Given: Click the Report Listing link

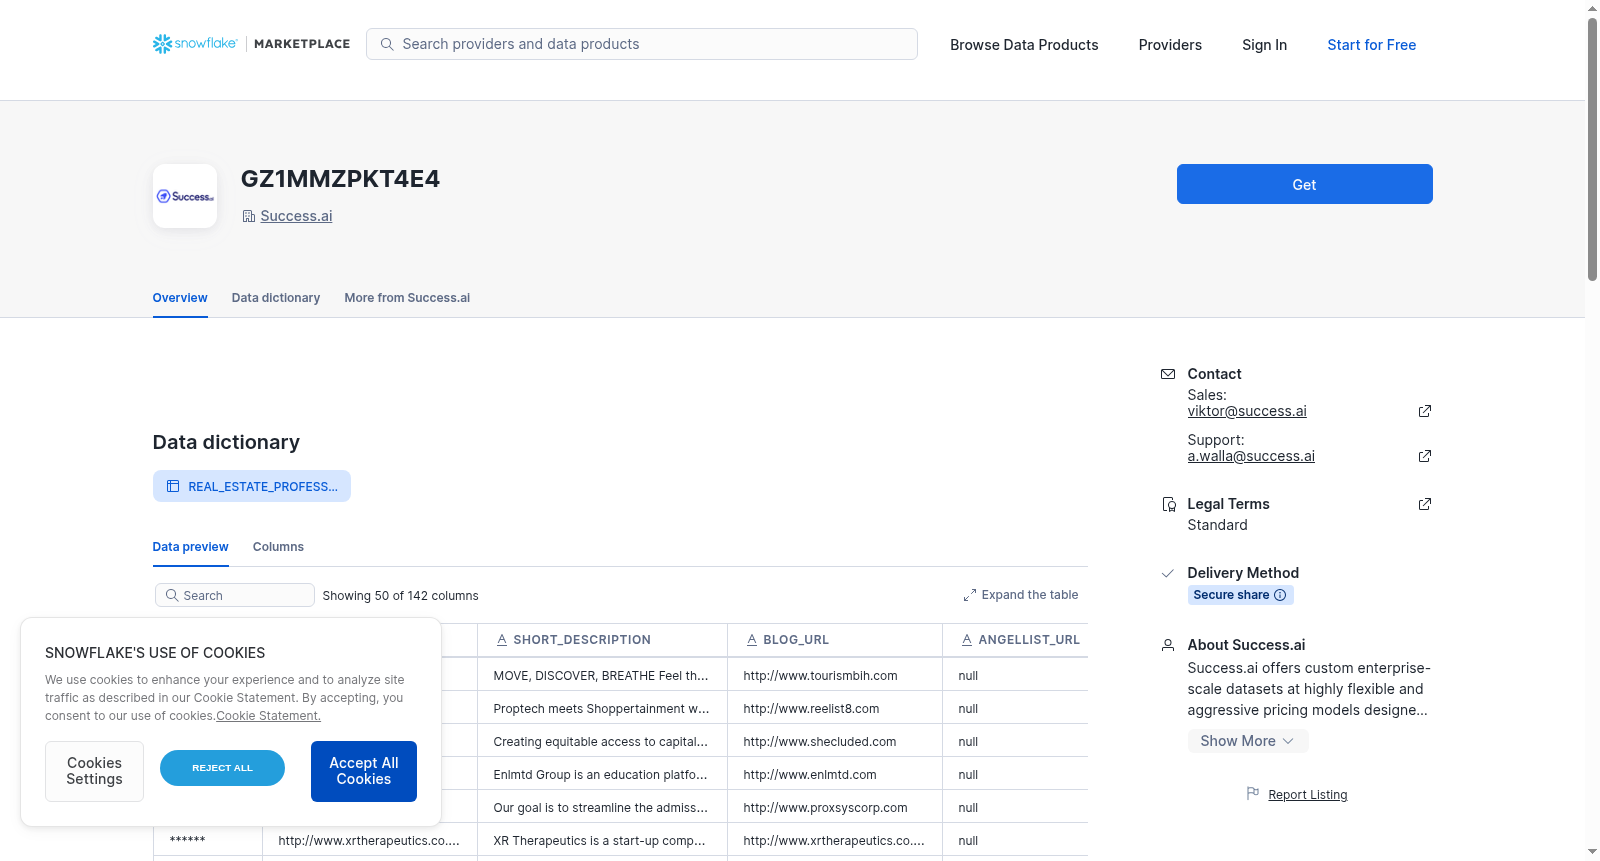Looking at the screenshot, I should tap(1308, 795).
